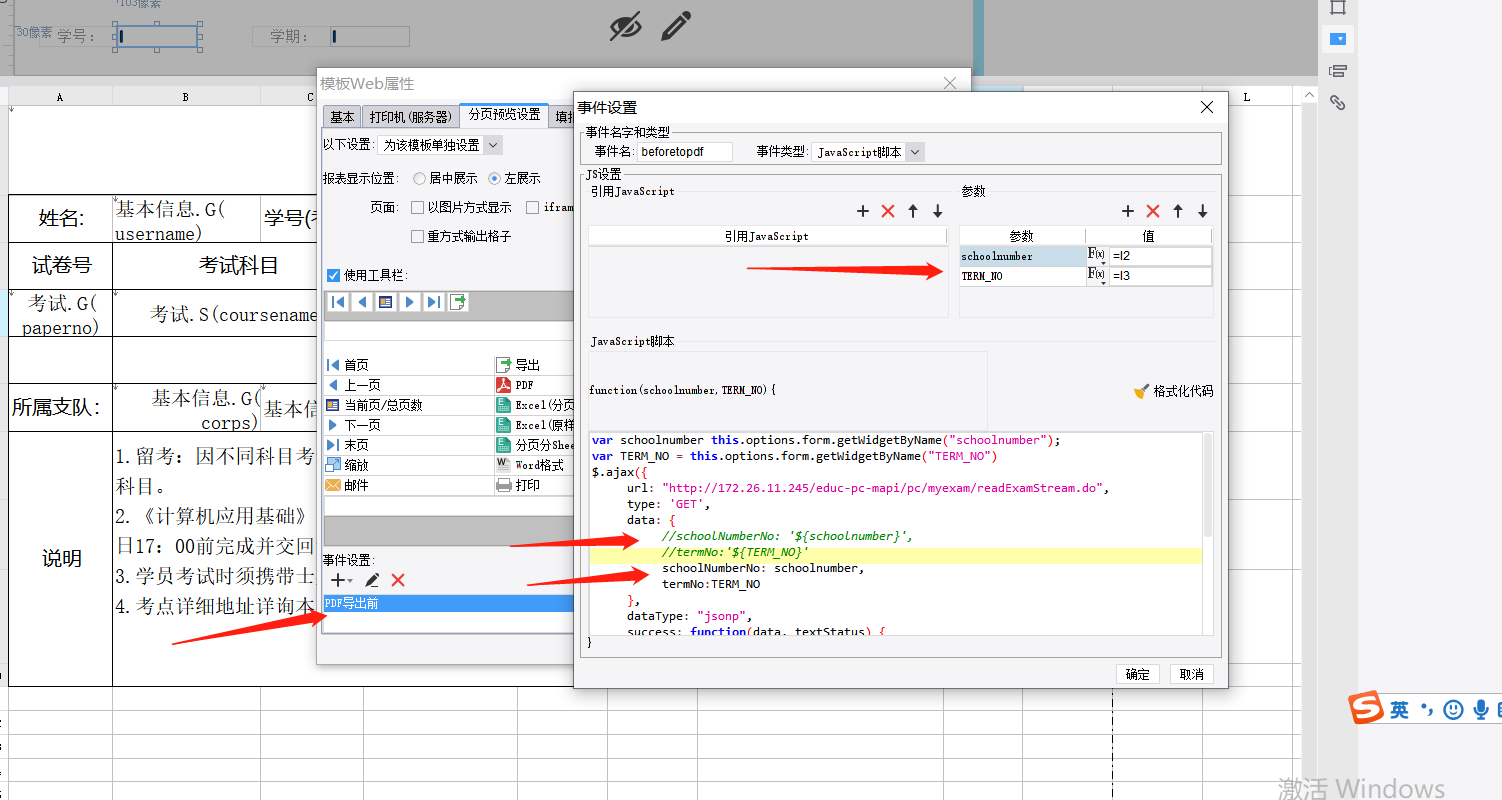Select 末页 tool in the toolbar list
The width and height of the screenshot is (1502, 800).
click(408, 445)
